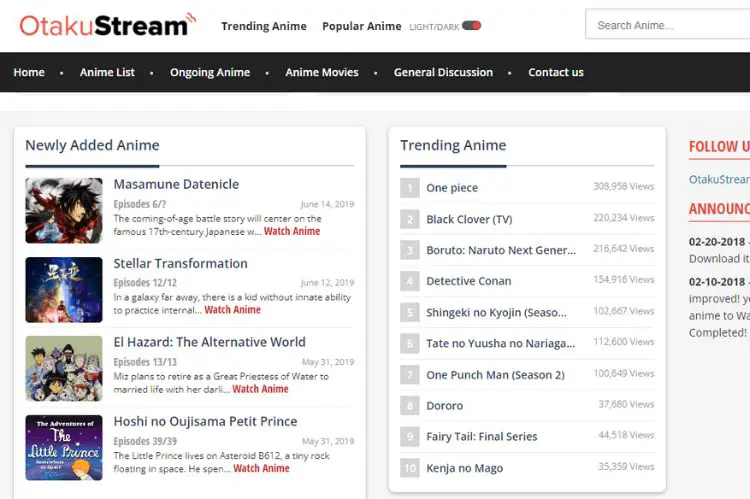The width and height of the screenshot is (750, 499).
Task: Open the OtakuStream link in the sidebar
Action: click(719, 179)
